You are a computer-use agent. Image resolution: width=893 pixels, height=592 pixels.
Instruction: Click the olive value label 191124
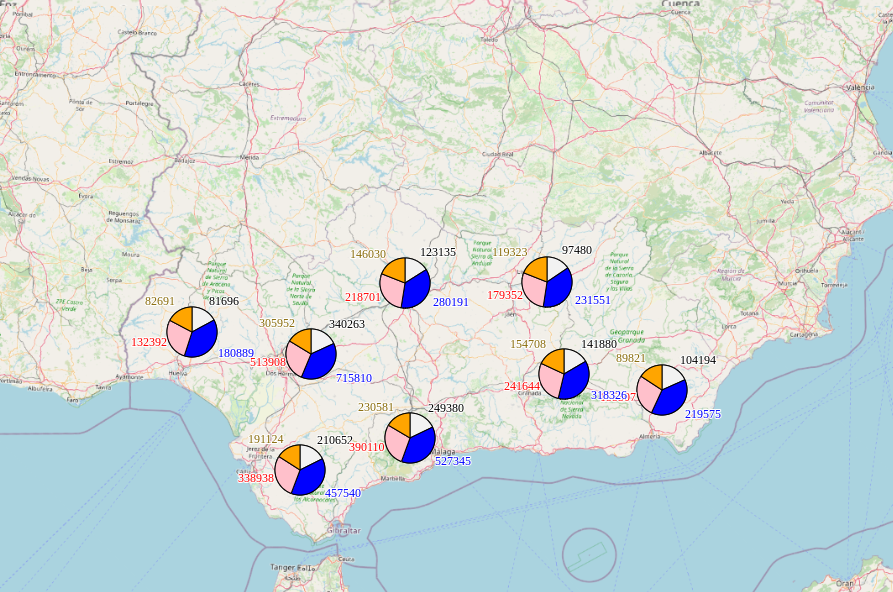tap(265, 440)
